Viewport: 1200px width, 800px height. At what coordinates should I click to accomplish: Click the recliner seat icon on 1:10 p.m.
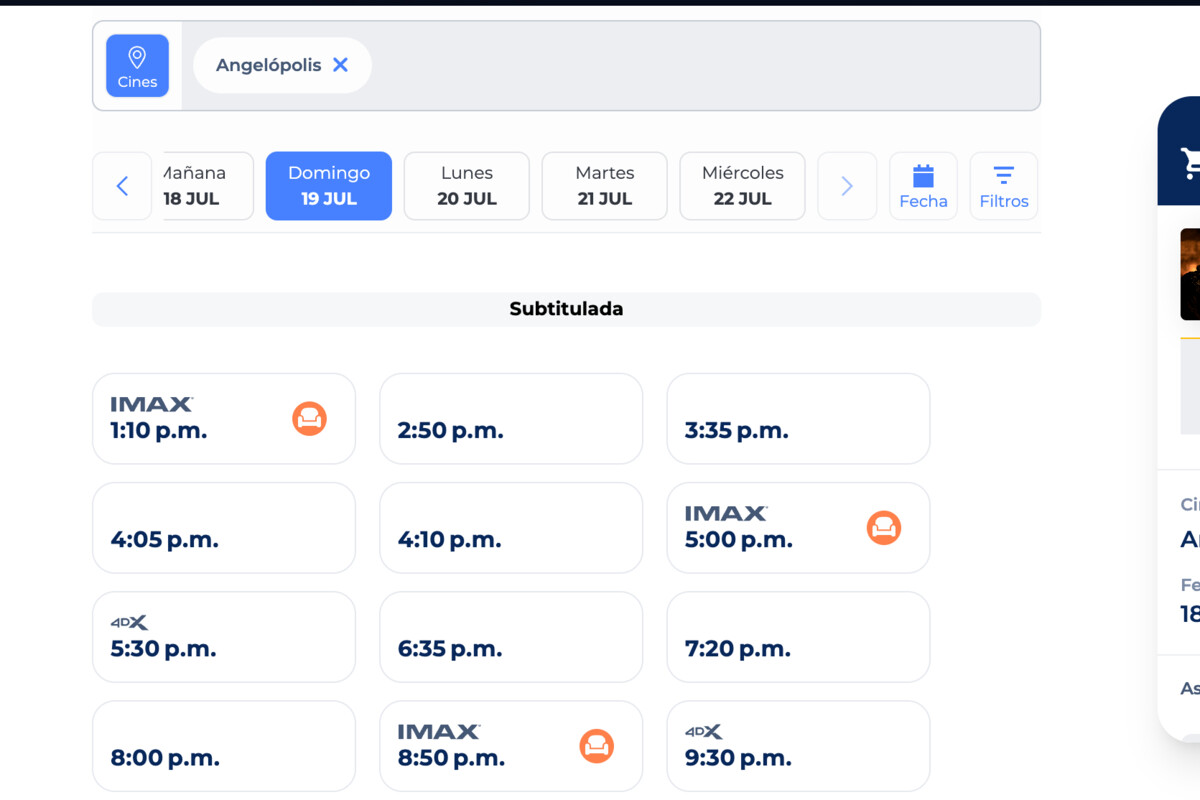click(310, 418)
